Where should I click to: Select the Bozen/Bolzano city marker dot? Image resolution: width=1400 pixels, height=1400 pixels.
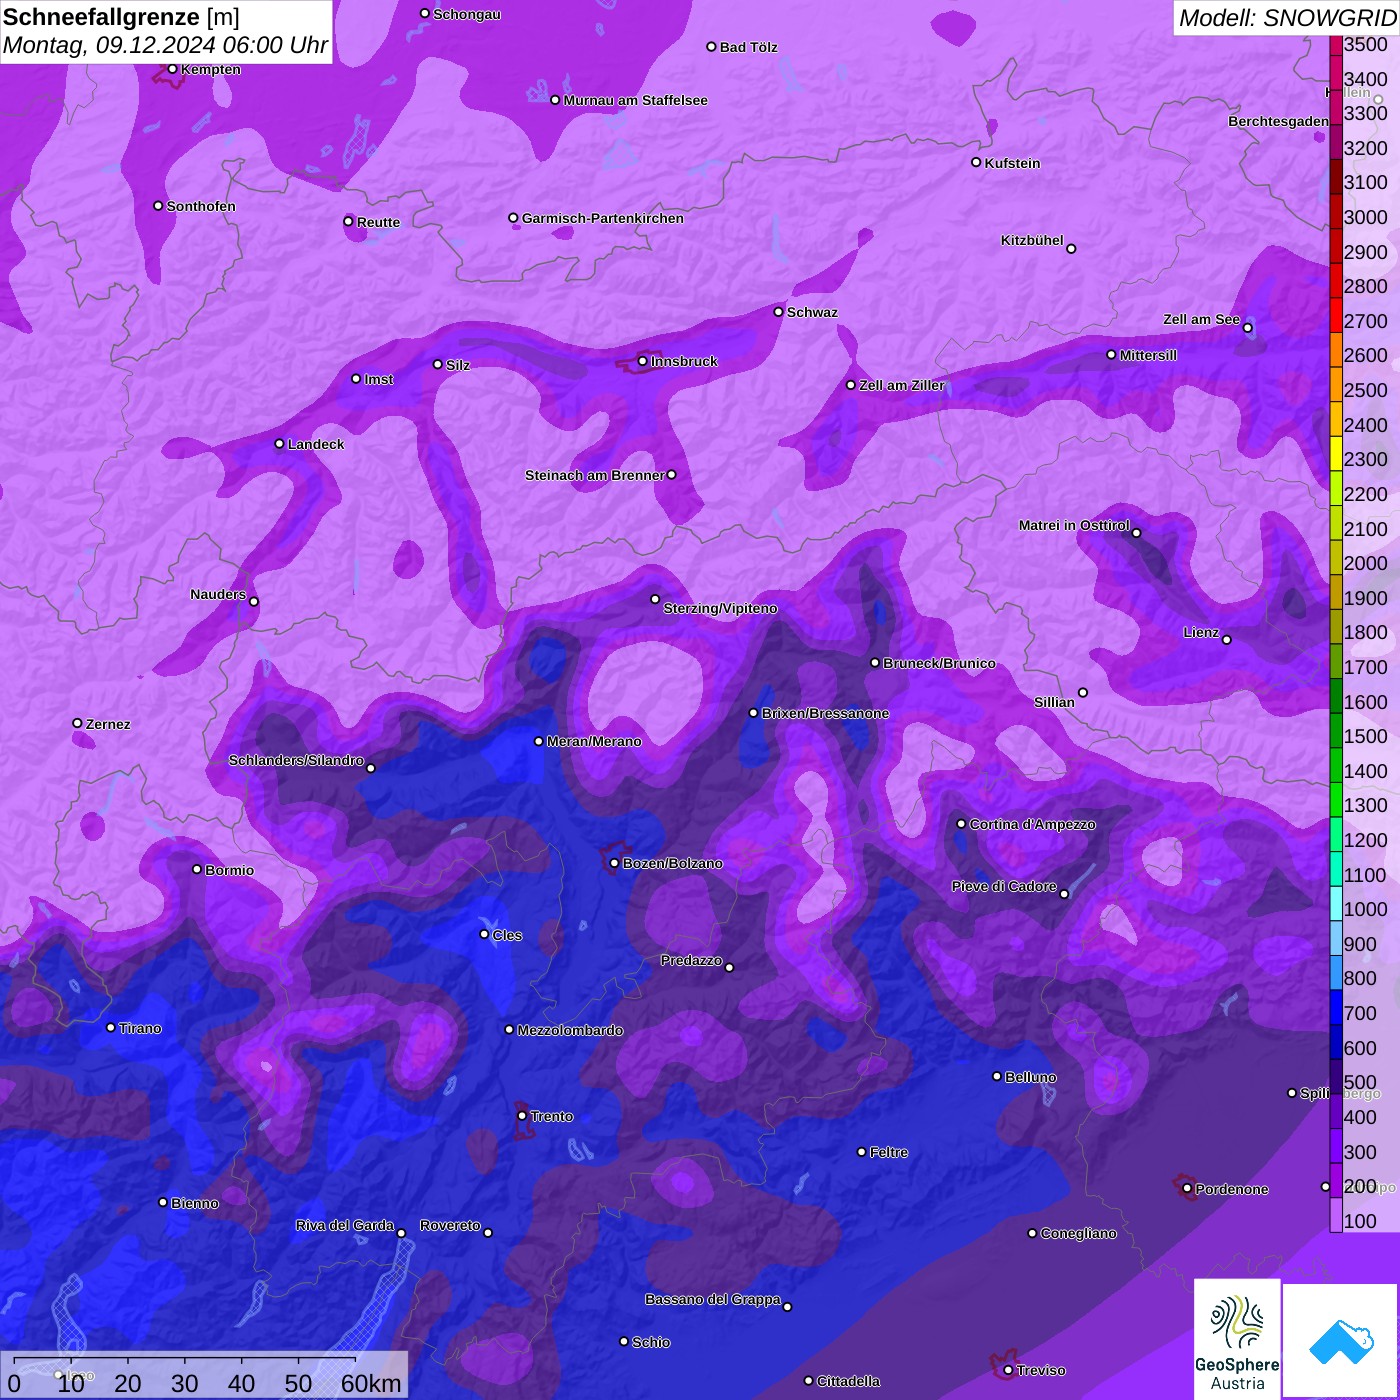click(615, 863)
